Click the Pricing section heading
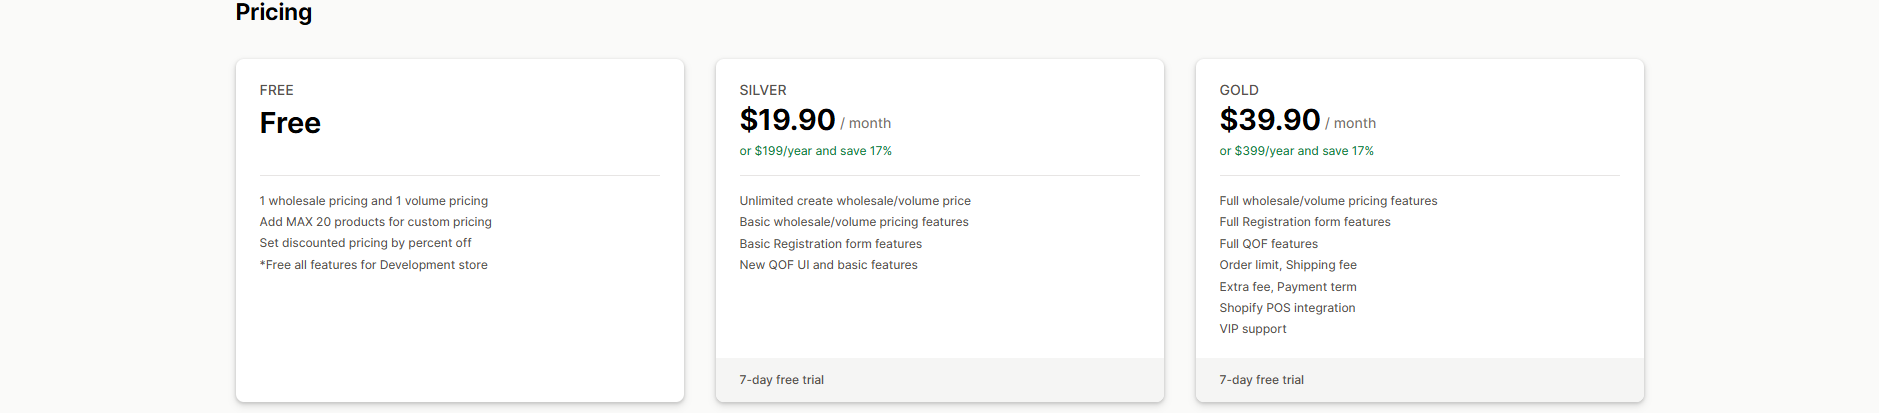Viewport: 1879px width, 413px height. point(273,12)
